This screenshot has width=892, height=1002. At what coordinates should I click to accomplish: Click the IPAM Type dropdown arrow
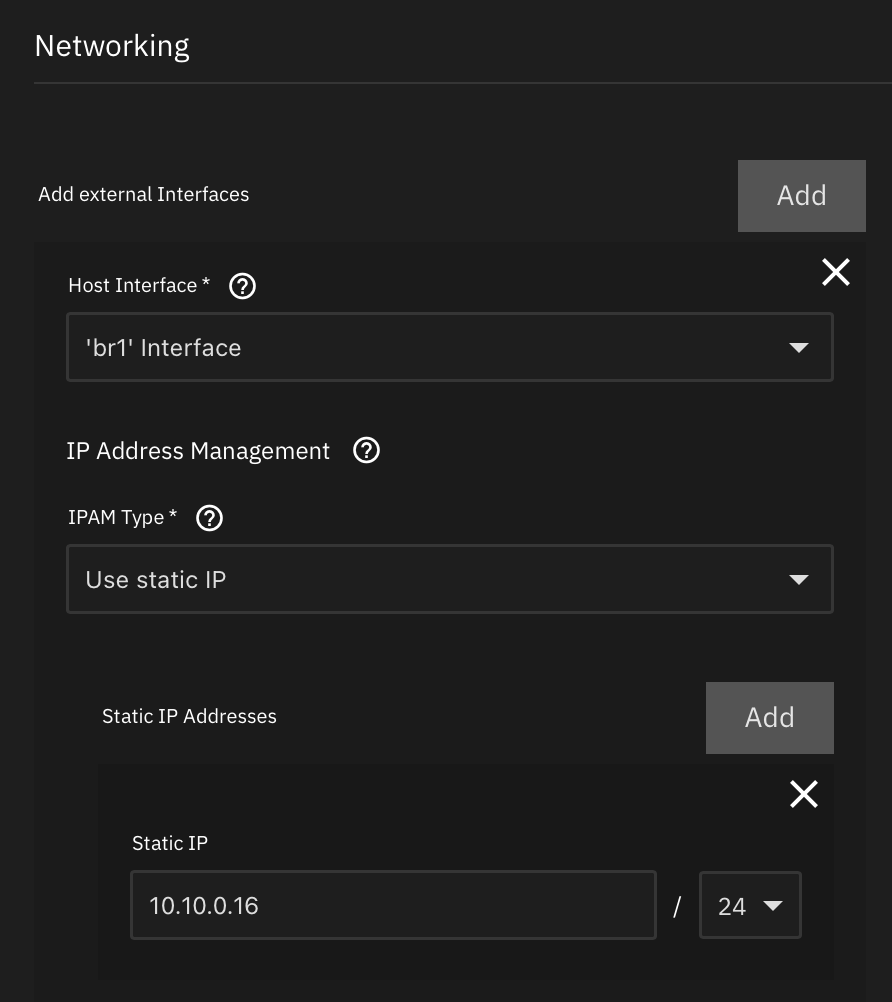[x=798, y=580]
